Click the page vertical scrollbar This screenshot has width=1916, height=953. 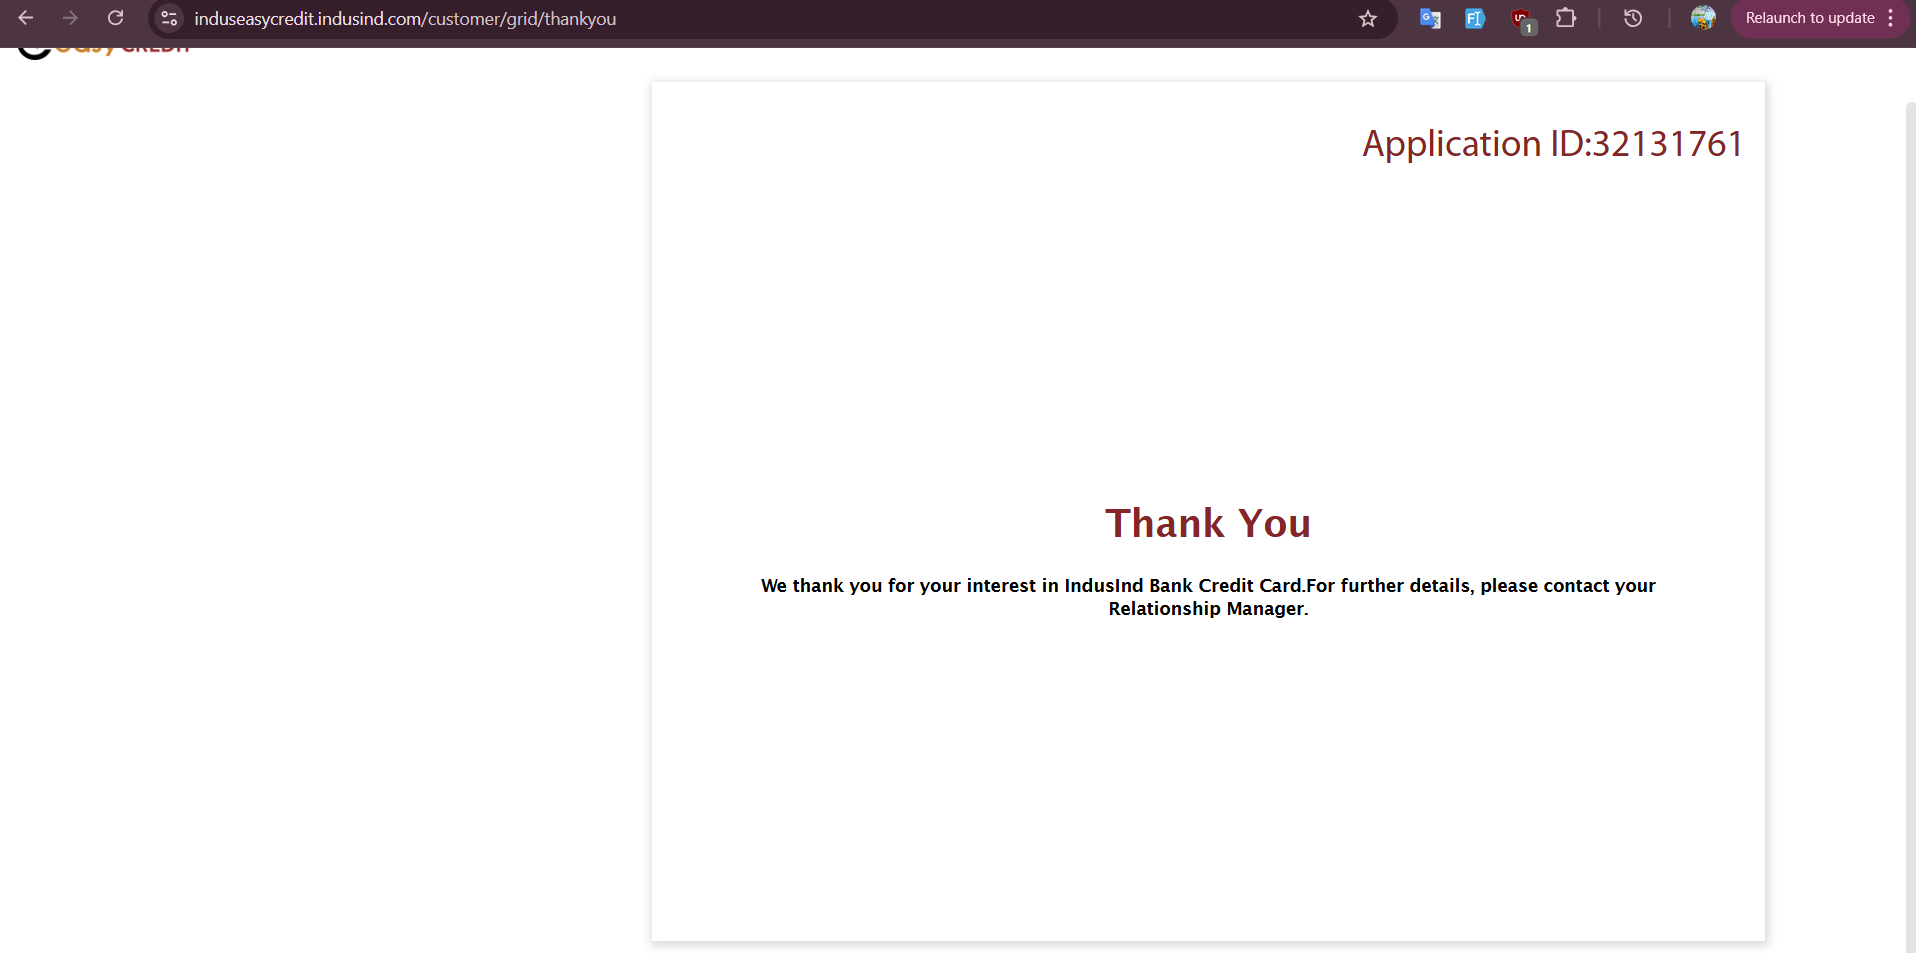[1910, 526]
